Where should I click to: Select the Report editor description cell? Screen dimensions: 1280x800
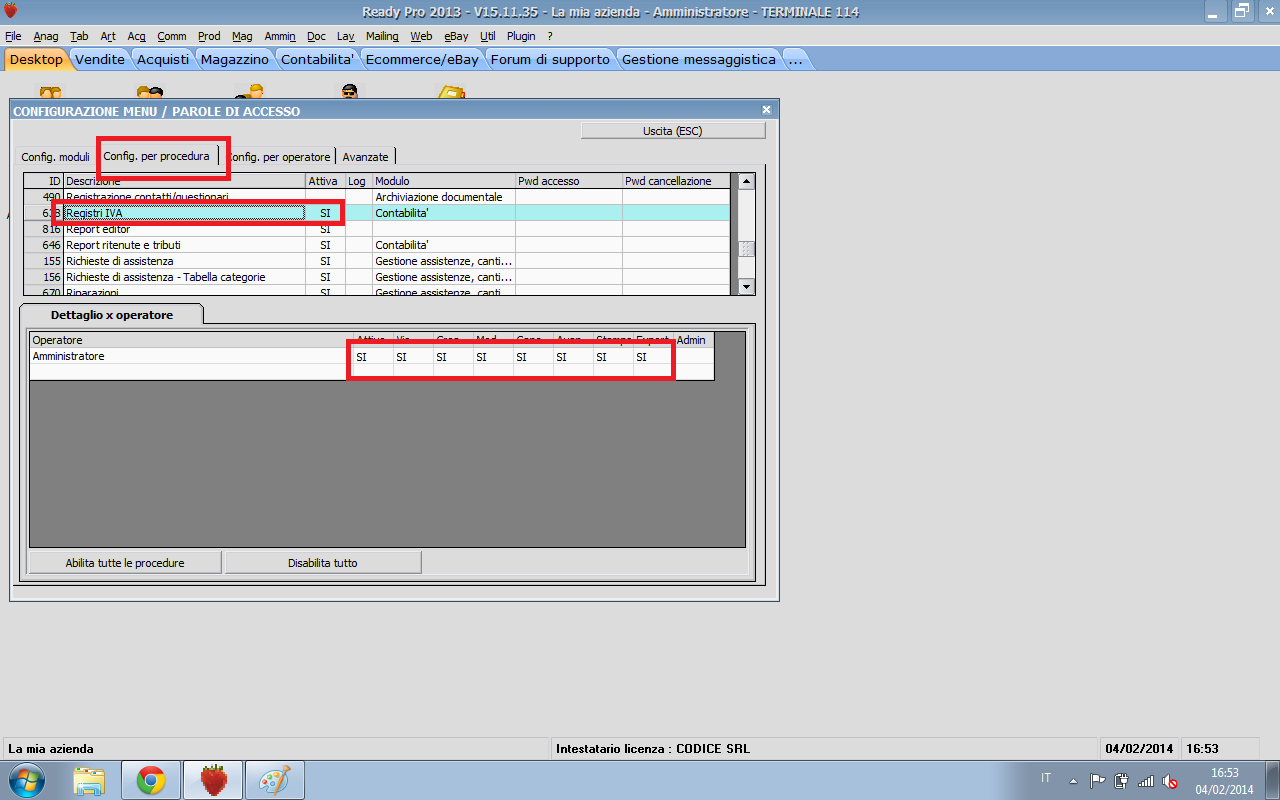click(185, 229)
